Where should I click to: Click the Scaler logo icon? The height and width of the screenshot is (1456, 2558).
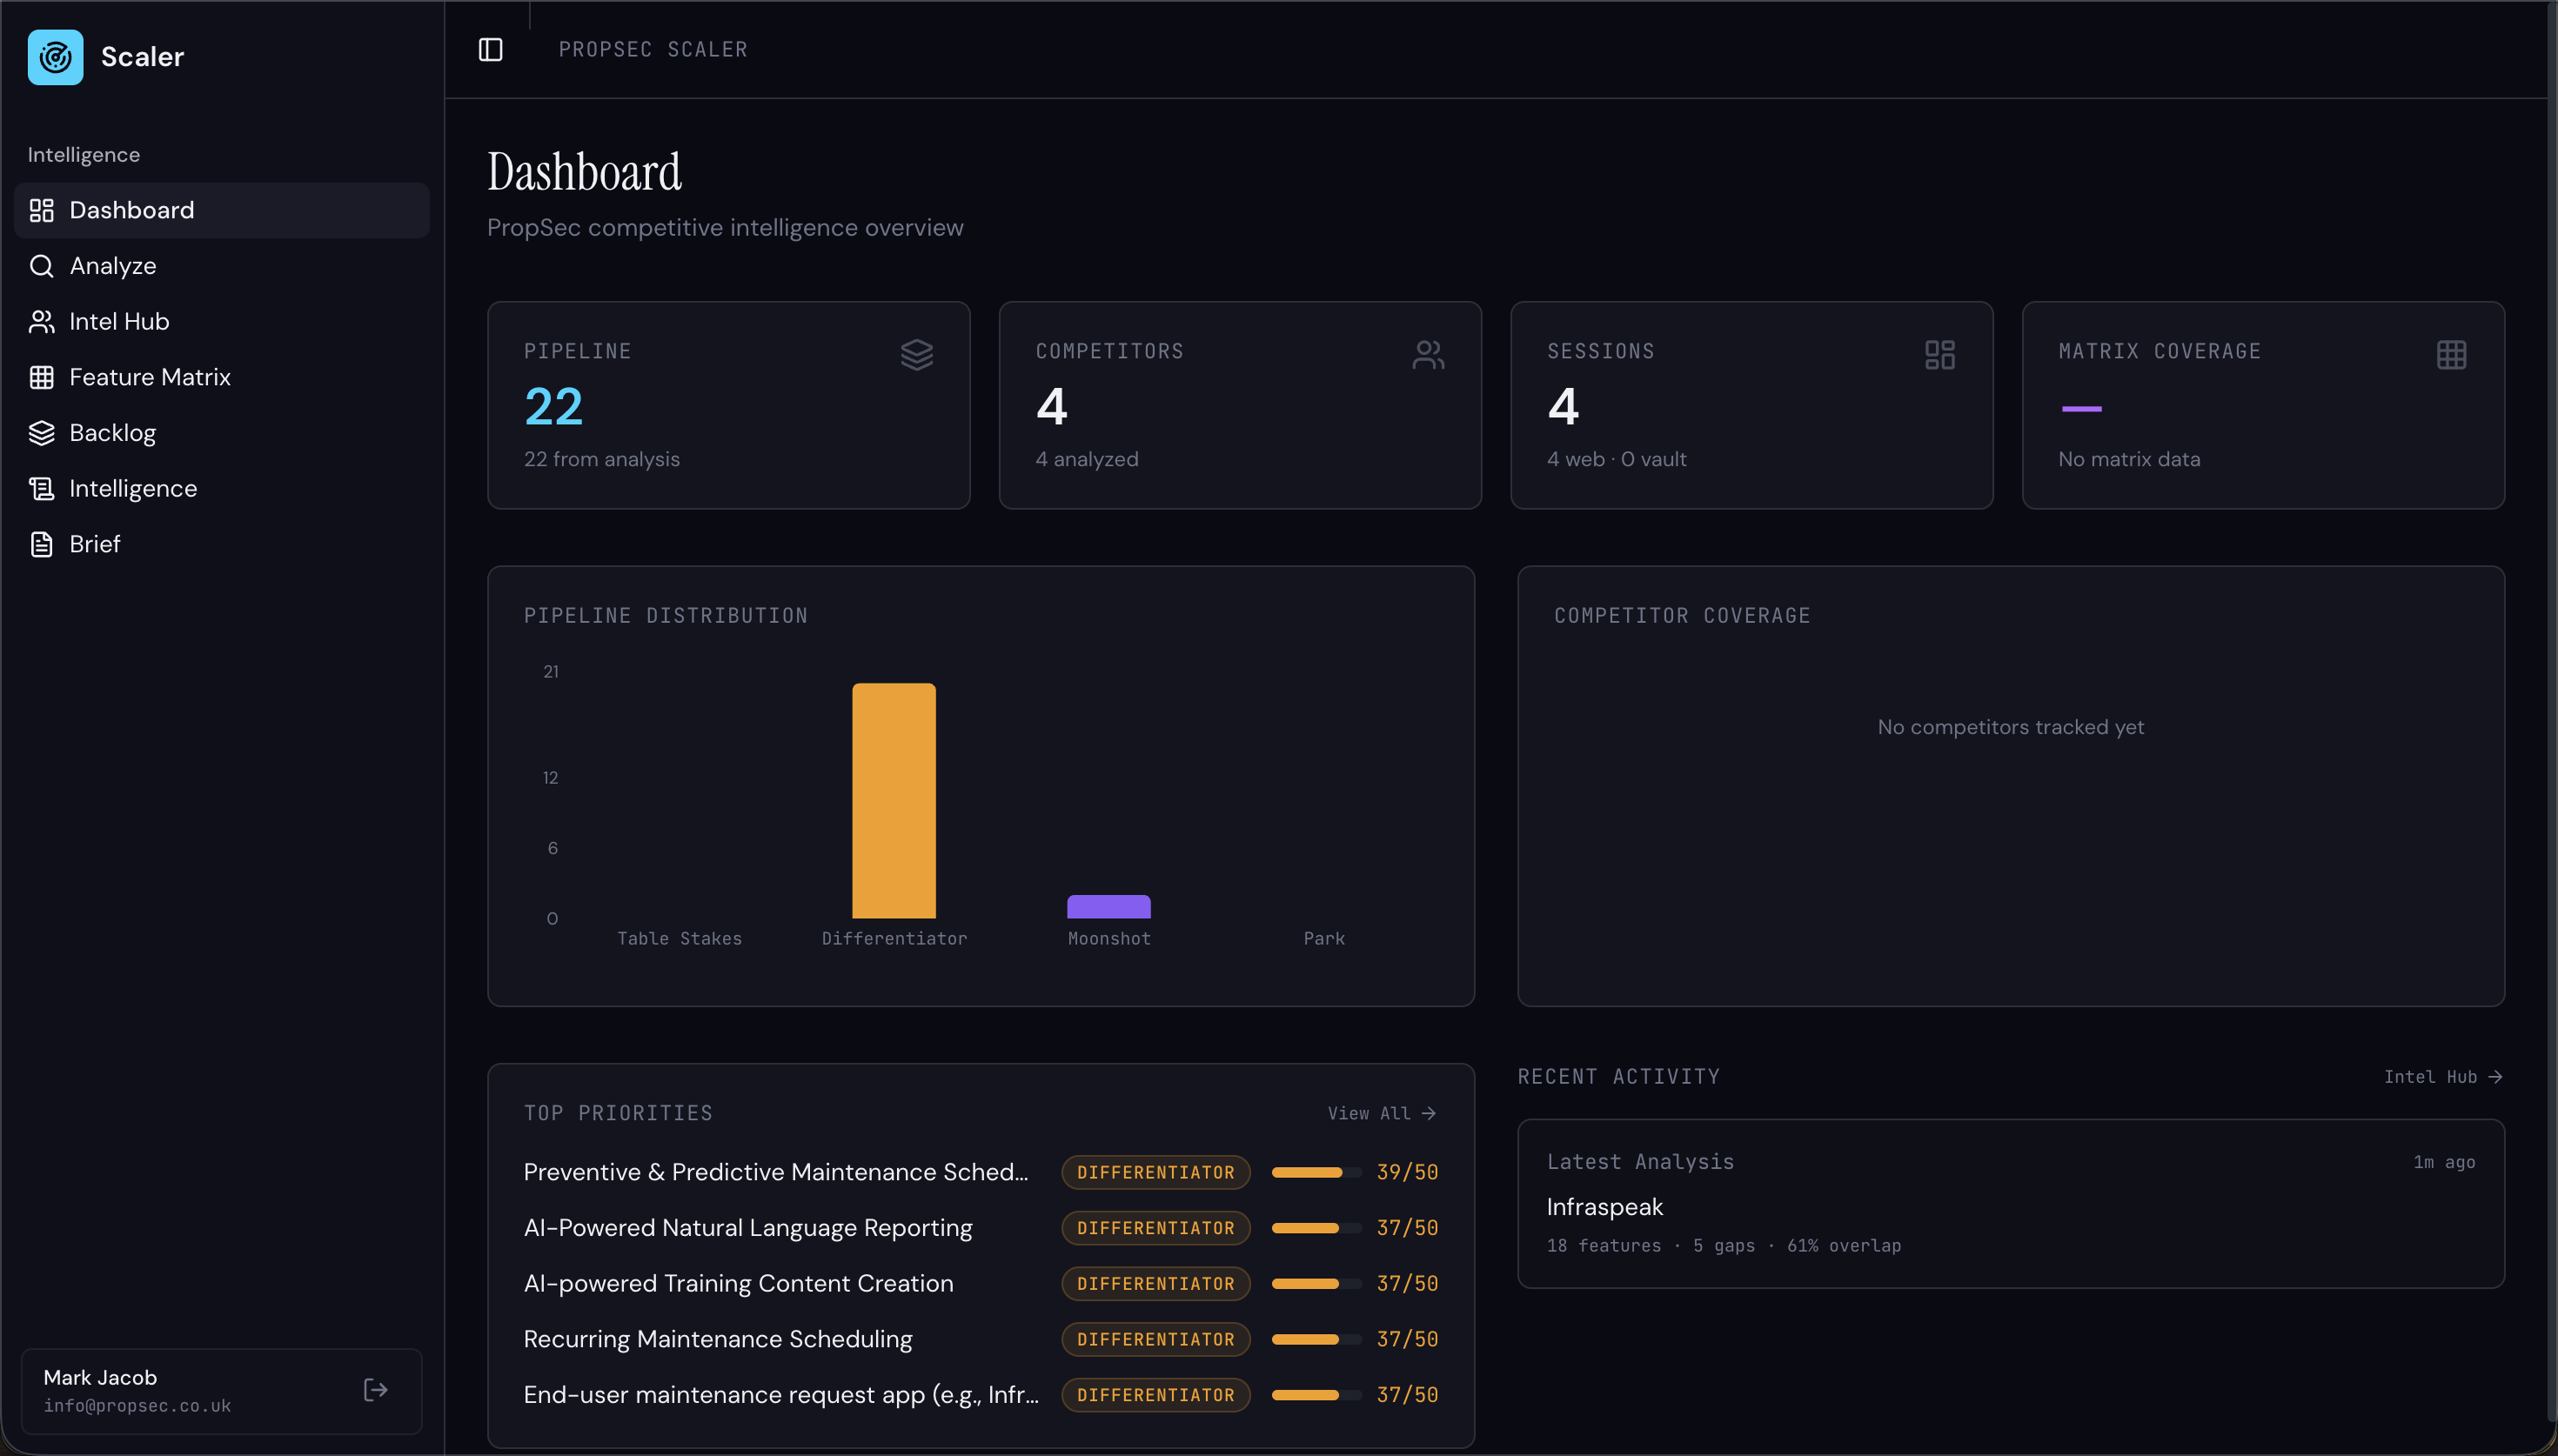(x=55, y=57)
